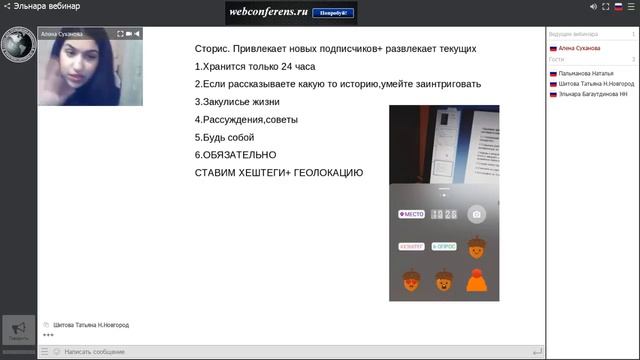Click the Instagram stickers image on the slide
This screenshot has height=360, width=640.
444,203
